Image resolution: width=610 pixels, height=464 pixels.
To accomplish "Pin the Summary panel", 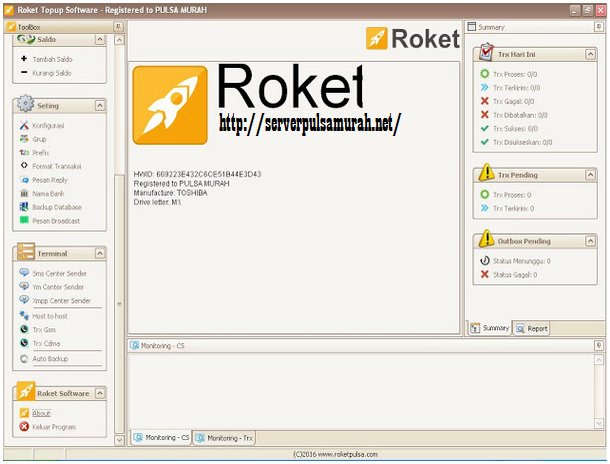I will pos(599,26).
